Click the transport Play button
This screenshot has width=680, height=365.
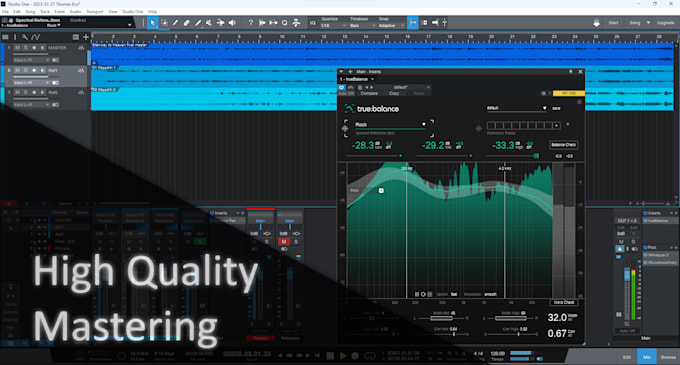point(343,355)
